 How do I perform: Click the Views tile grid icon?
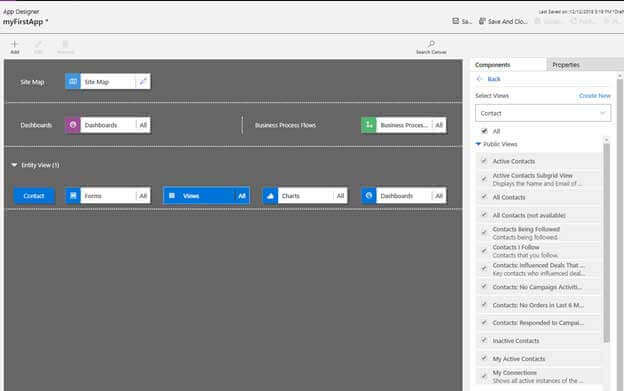point(172,196)
